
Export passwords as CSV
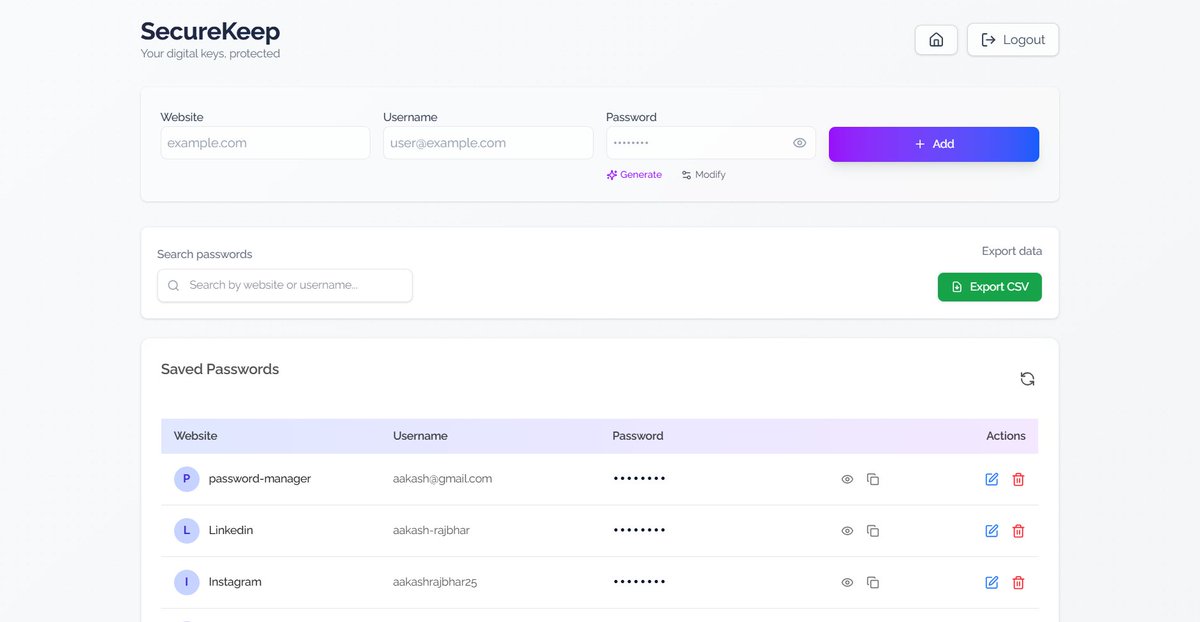point(990,287)
